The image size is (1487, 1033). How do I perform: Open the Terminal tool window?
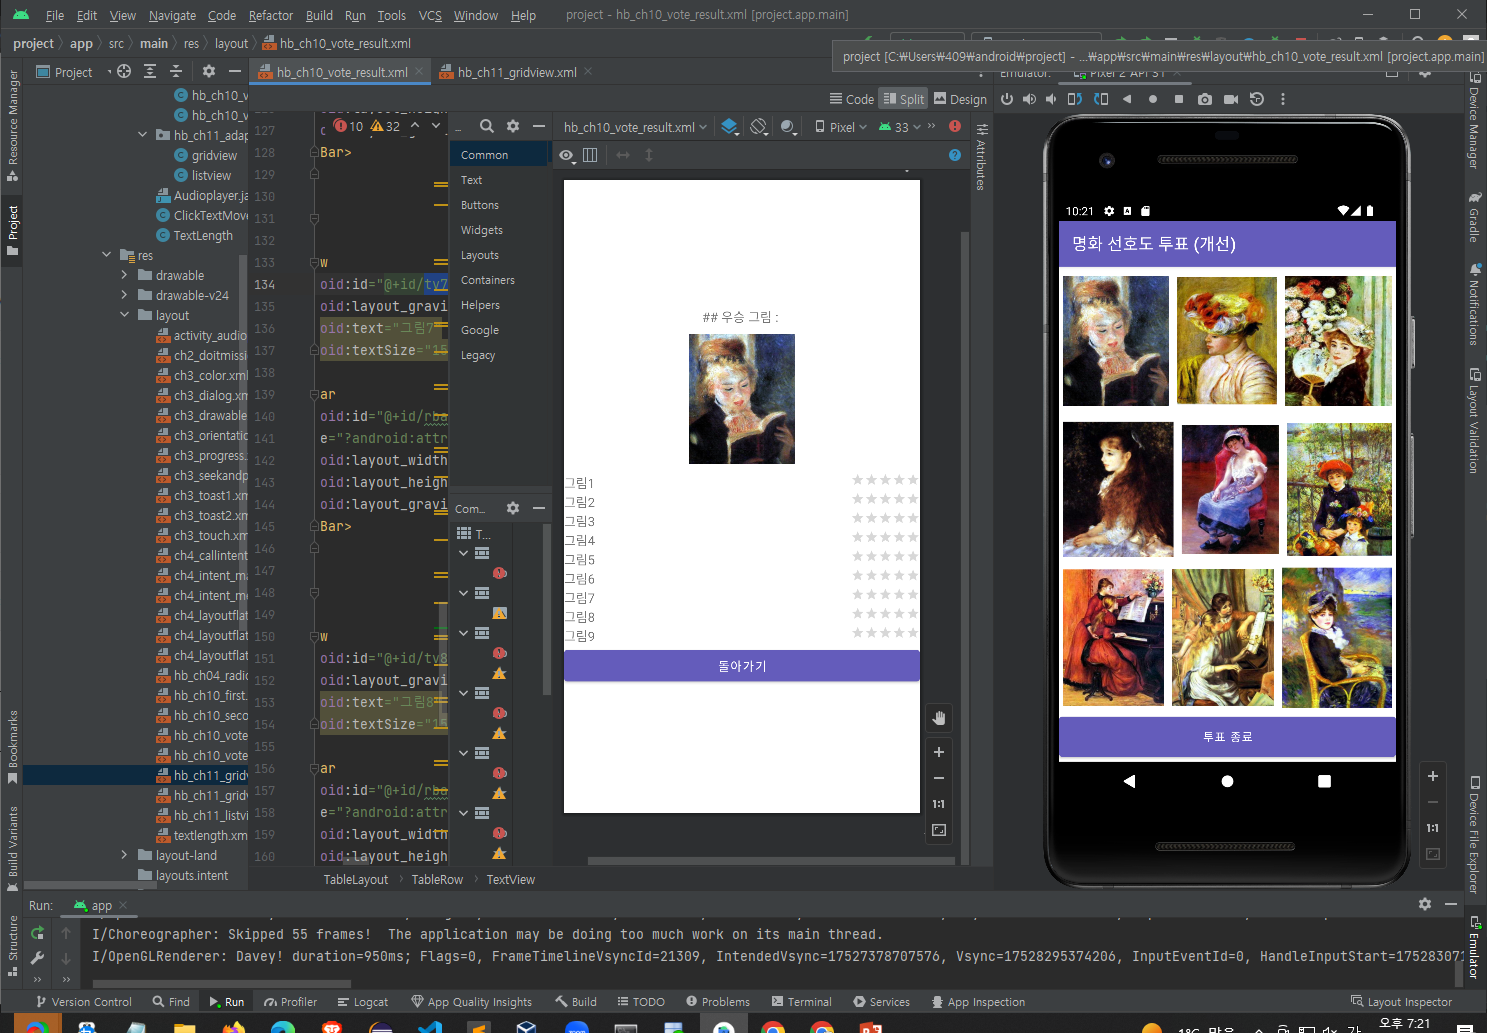coord(802,1002)
